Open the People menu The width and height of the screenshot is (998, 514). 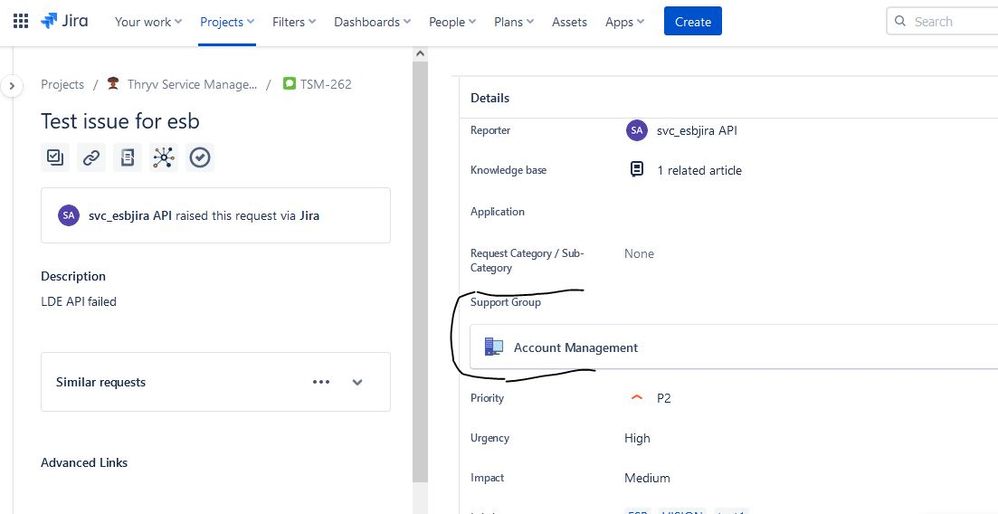click(453, 22)
